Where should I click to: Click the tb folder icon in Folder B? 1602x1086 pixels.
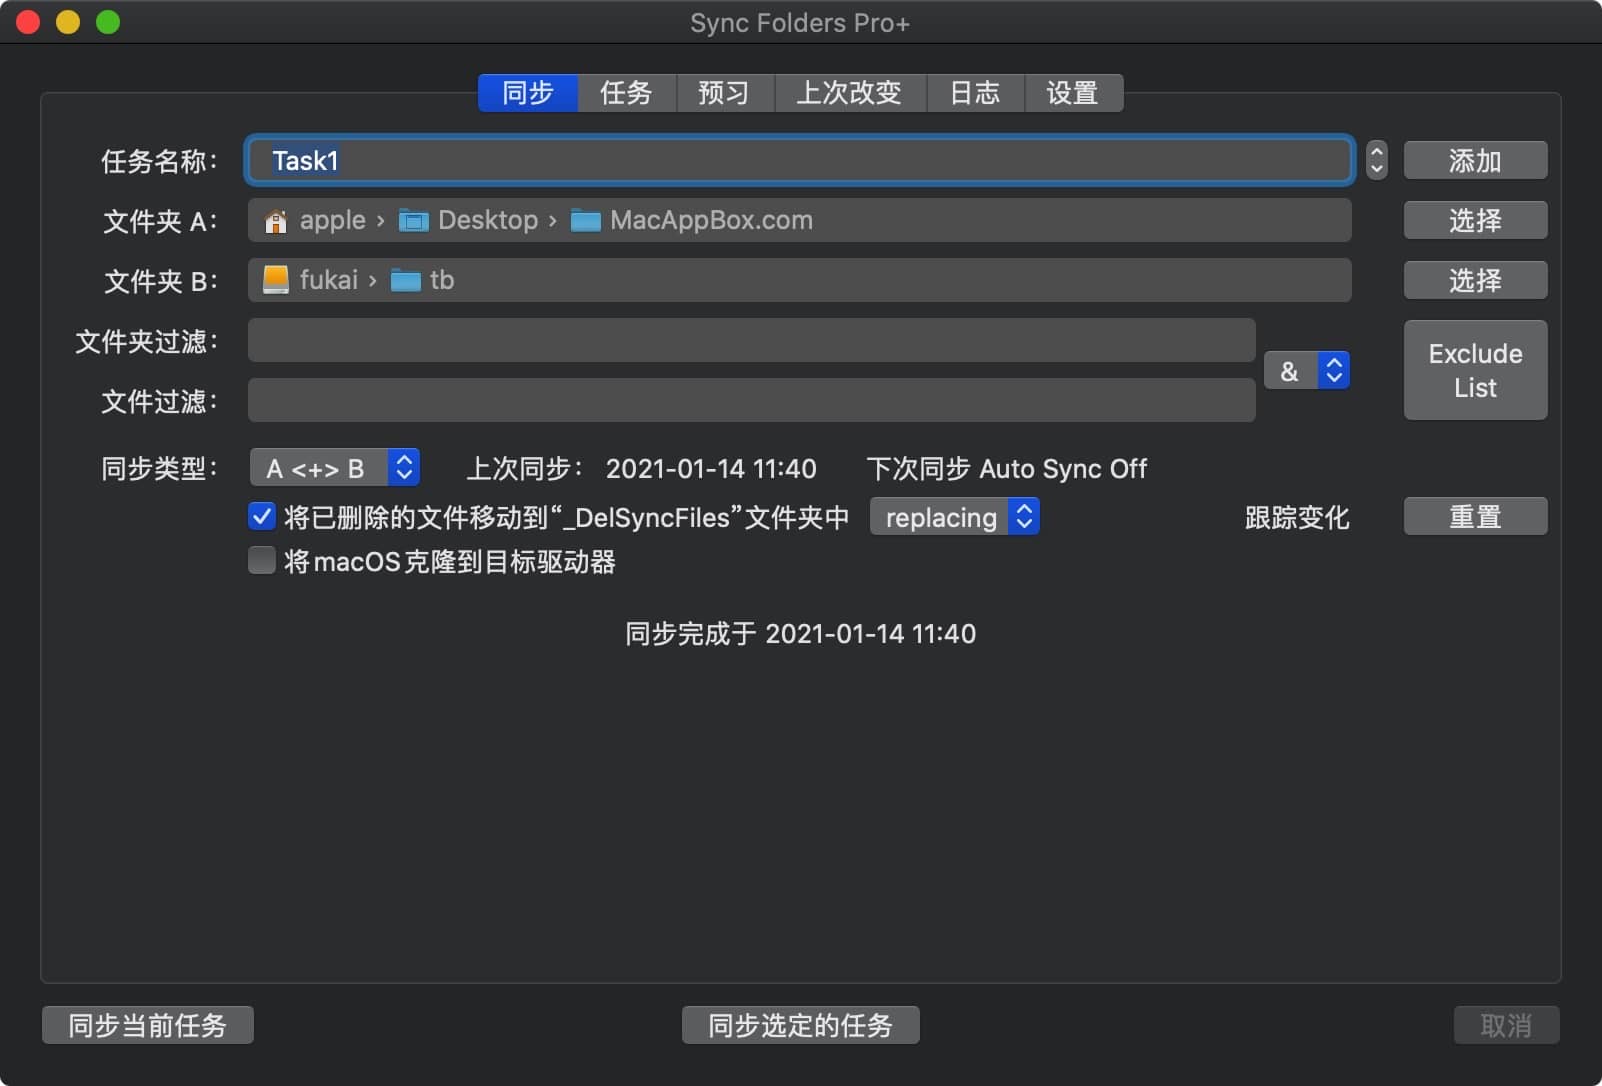405,281
